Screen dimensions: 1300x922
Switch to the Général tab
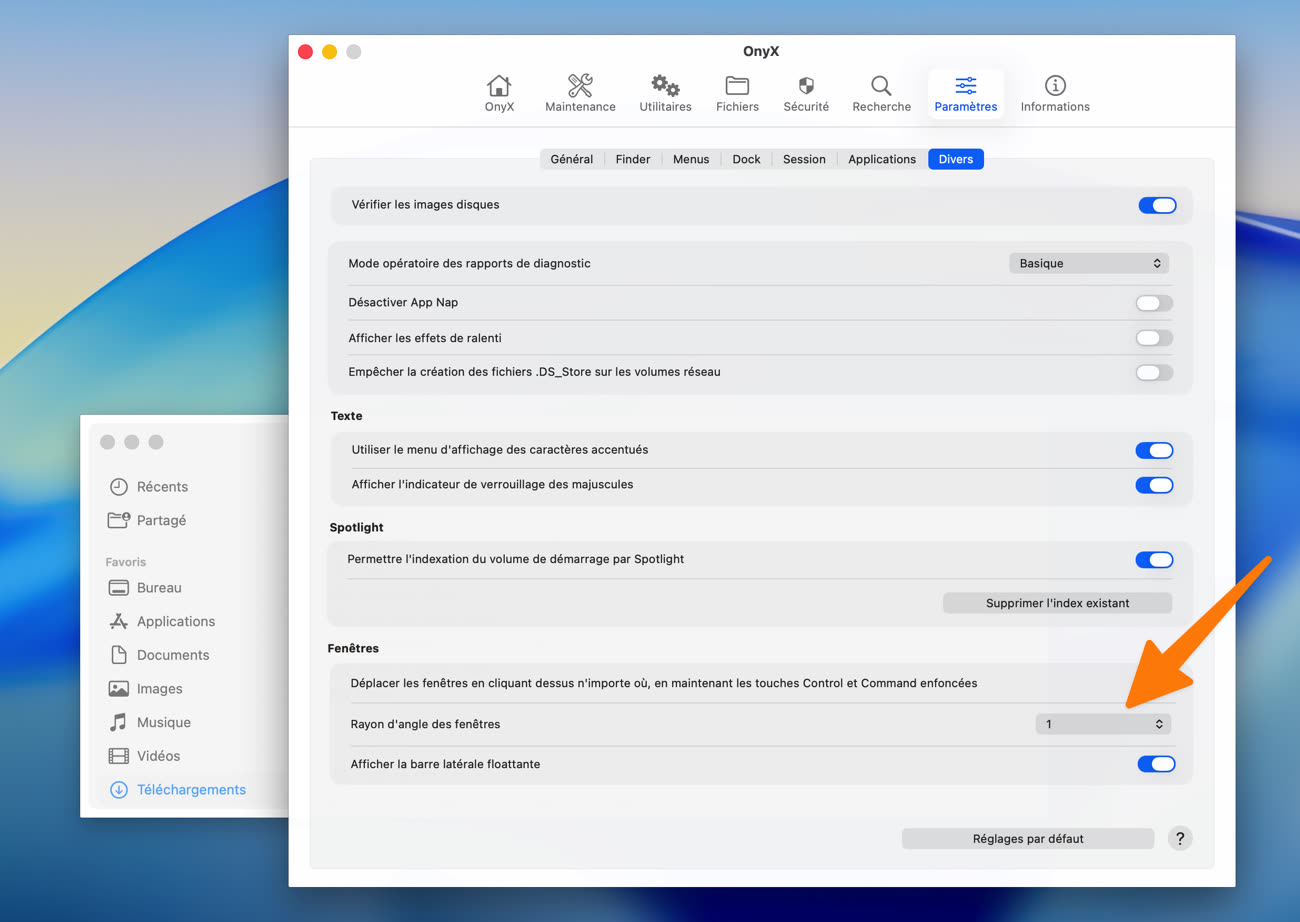(x=572, y=159)
